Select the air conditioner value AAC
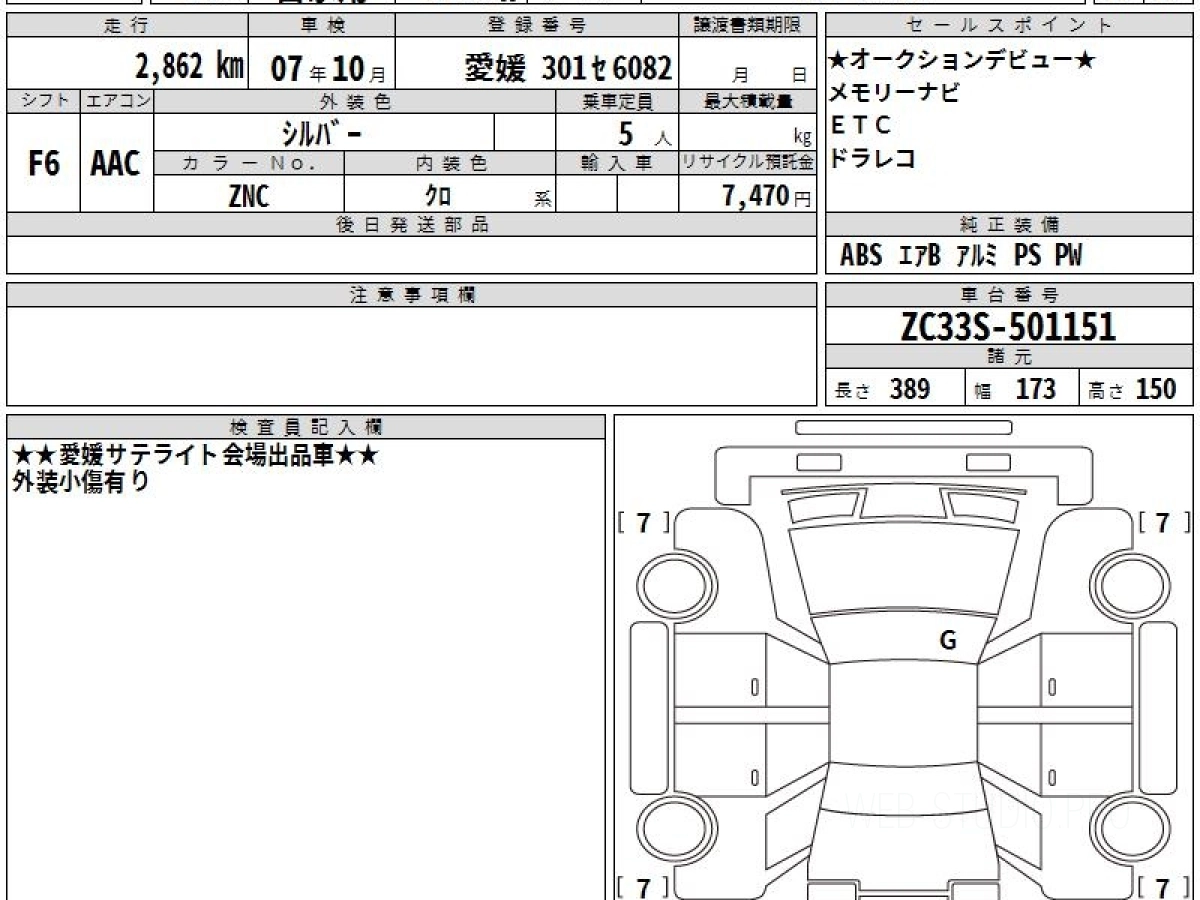The height and width of the screenshot is (900, 1200). (x=116, y=164)
